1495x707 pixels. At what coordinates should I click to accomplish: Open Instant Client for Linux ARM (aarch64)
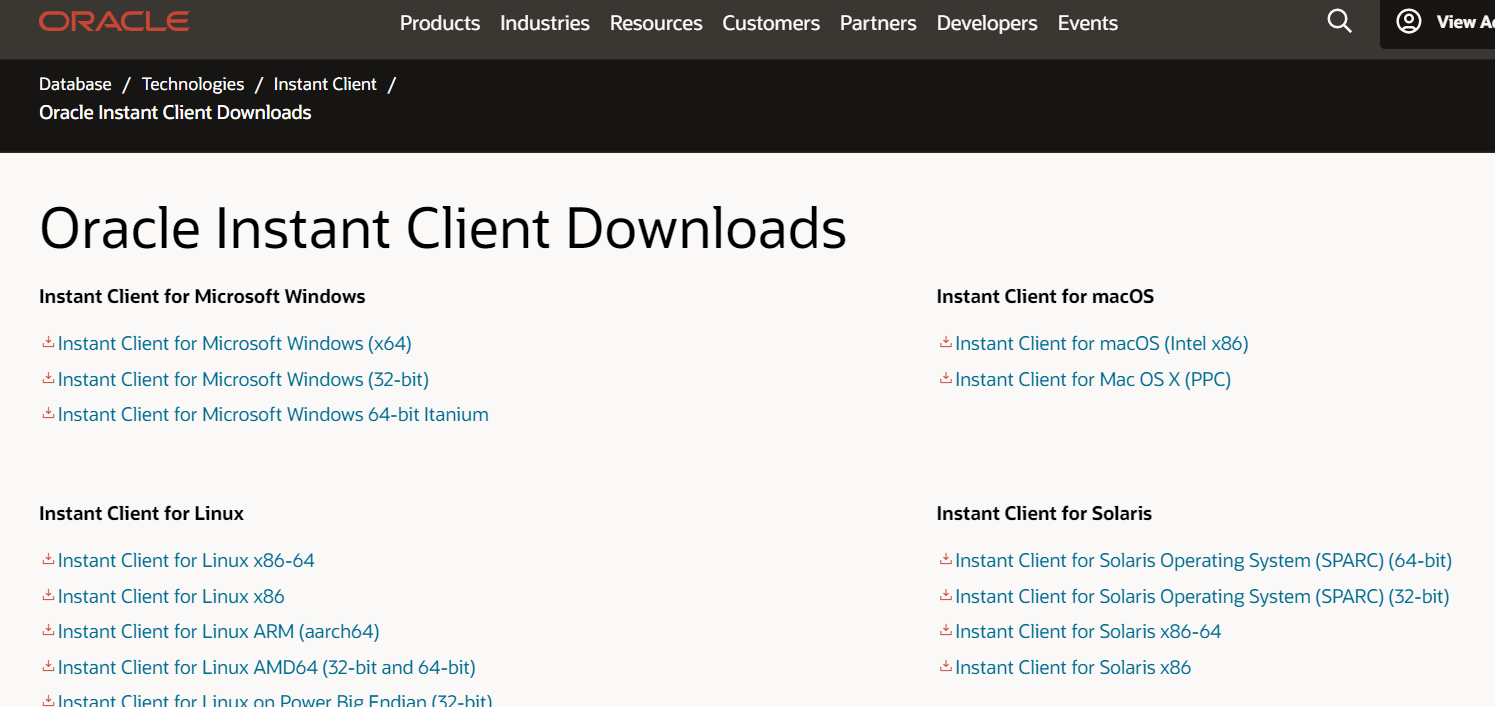219,631
